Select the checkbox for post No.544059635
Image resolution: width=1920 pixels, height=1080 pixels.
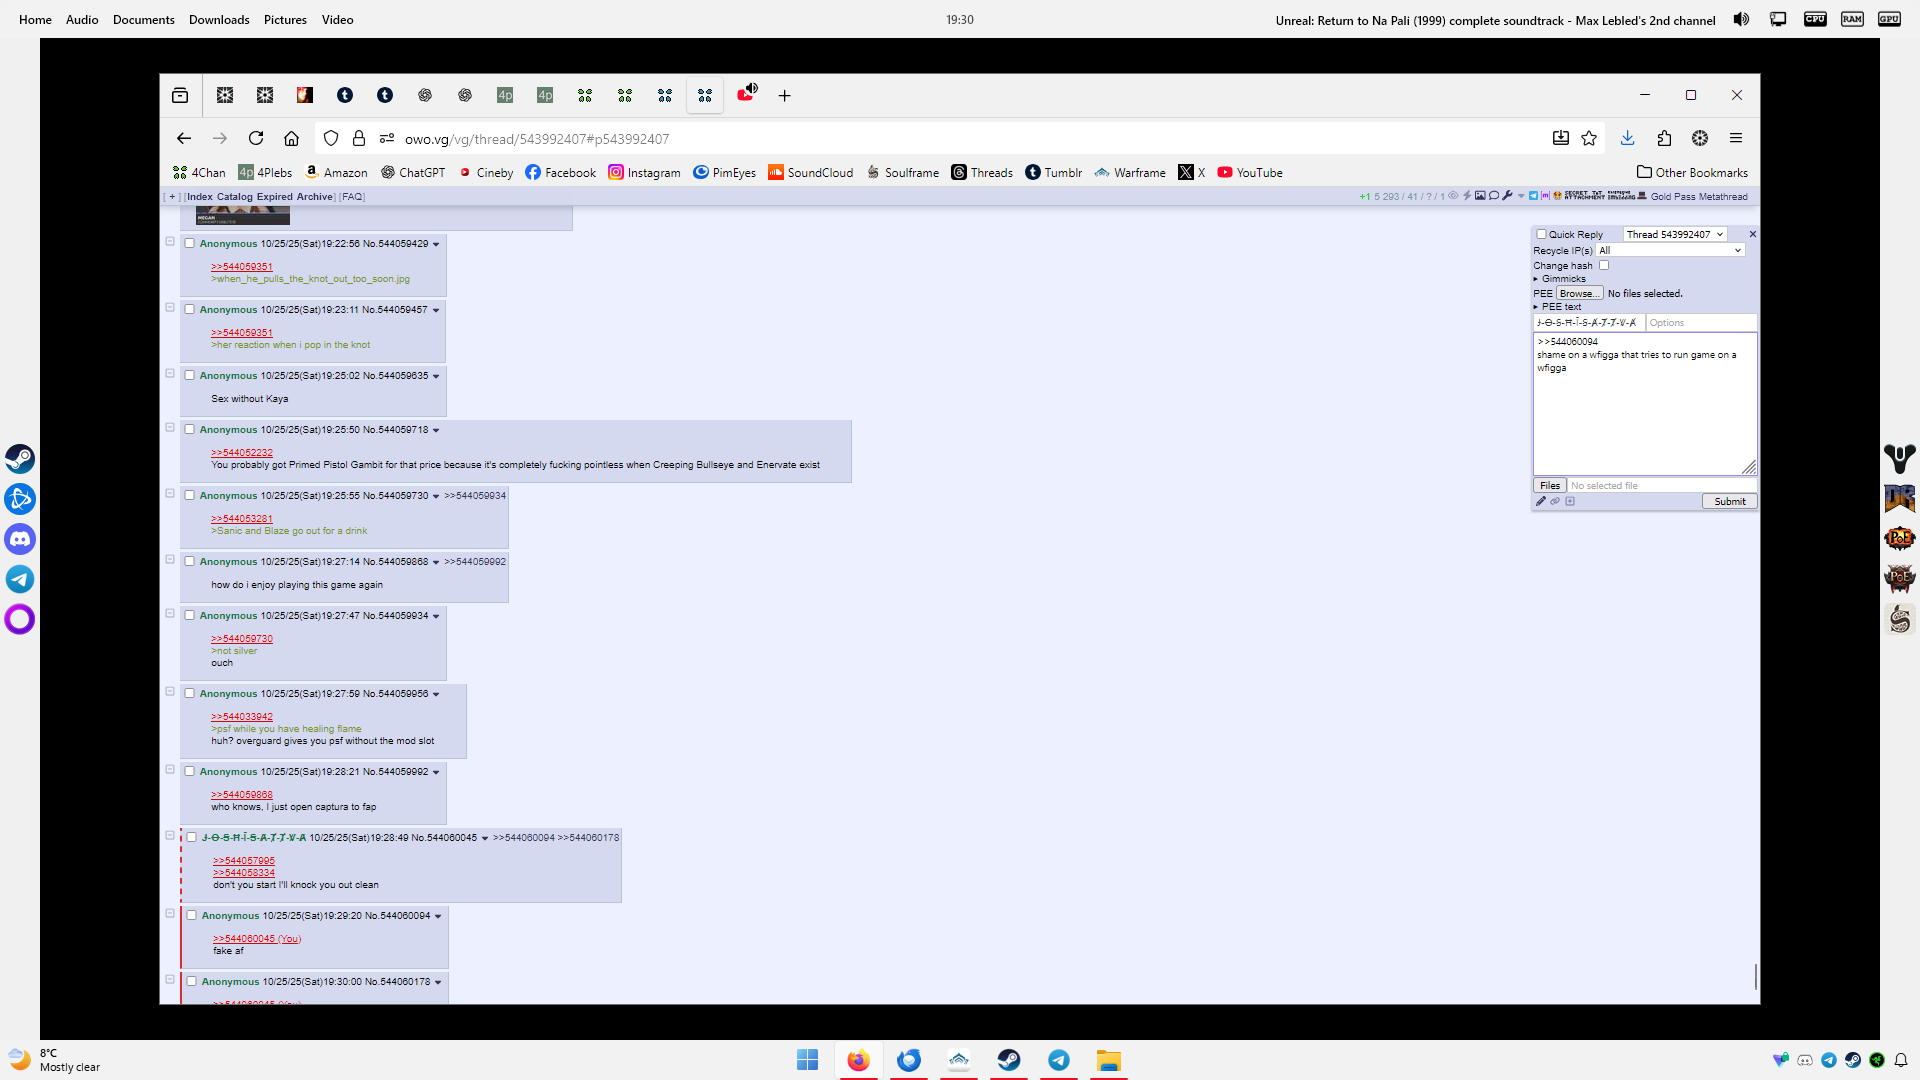[189, 376]
